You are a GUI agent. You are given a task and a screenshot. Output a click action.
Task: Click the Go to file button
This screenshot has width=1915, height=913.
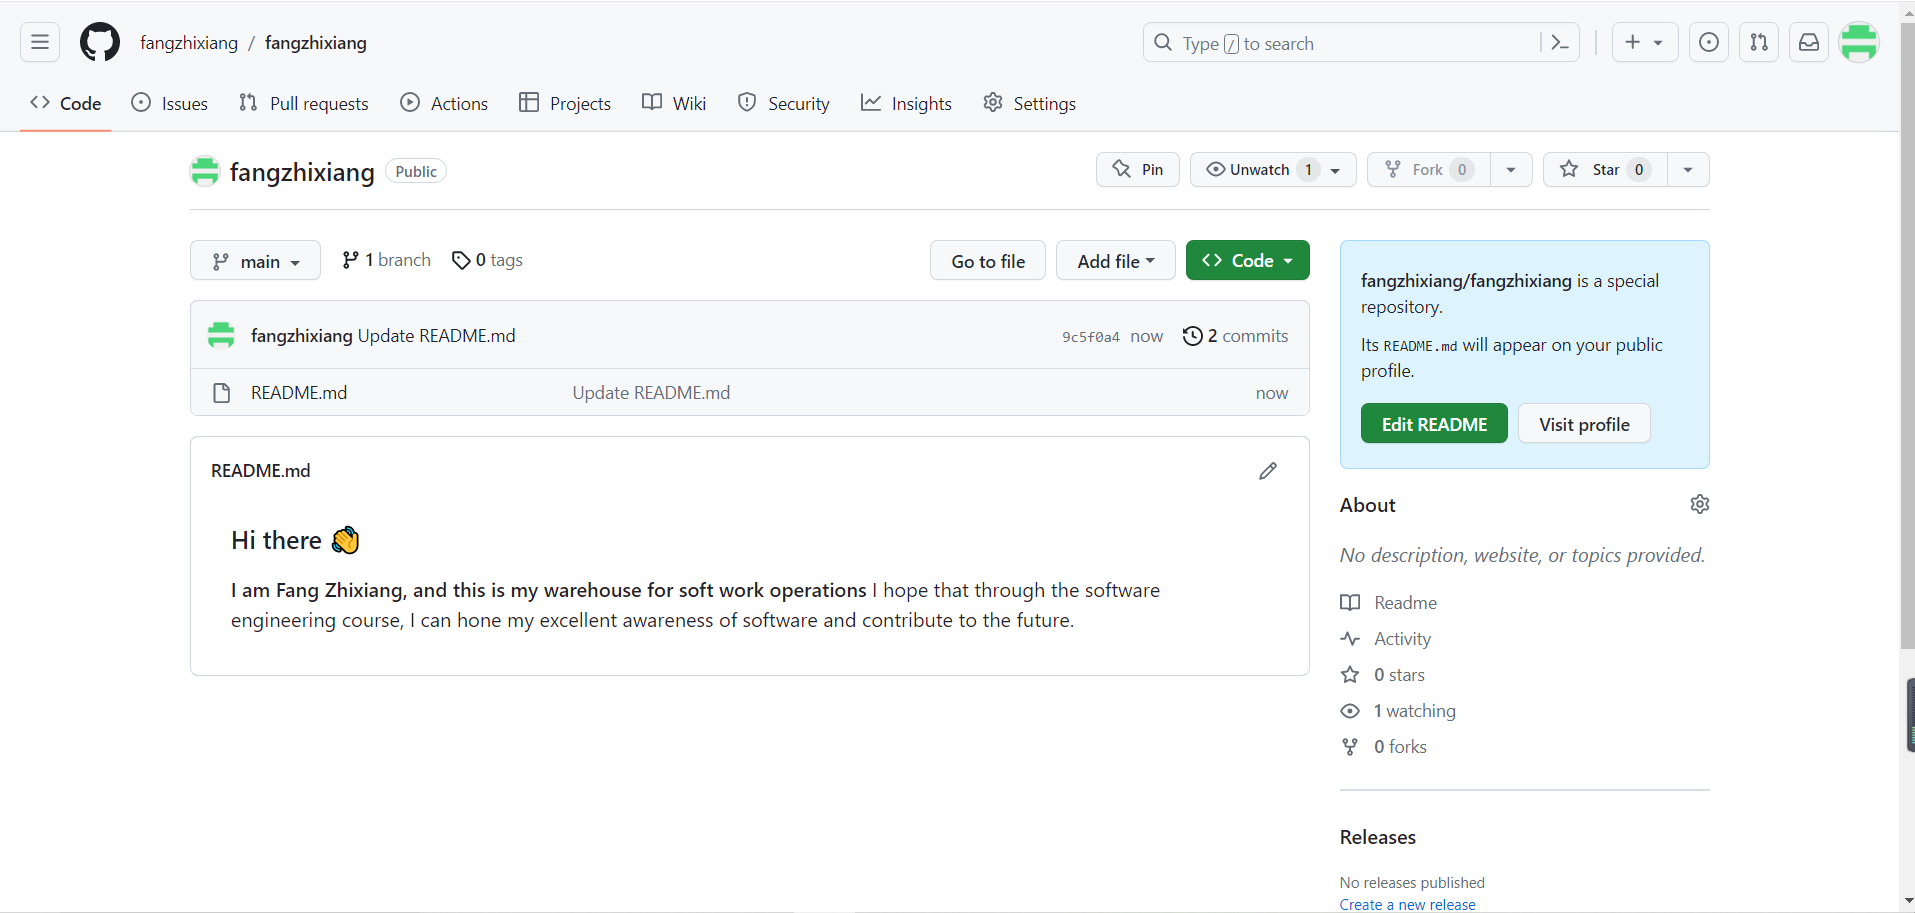point(988,261)
